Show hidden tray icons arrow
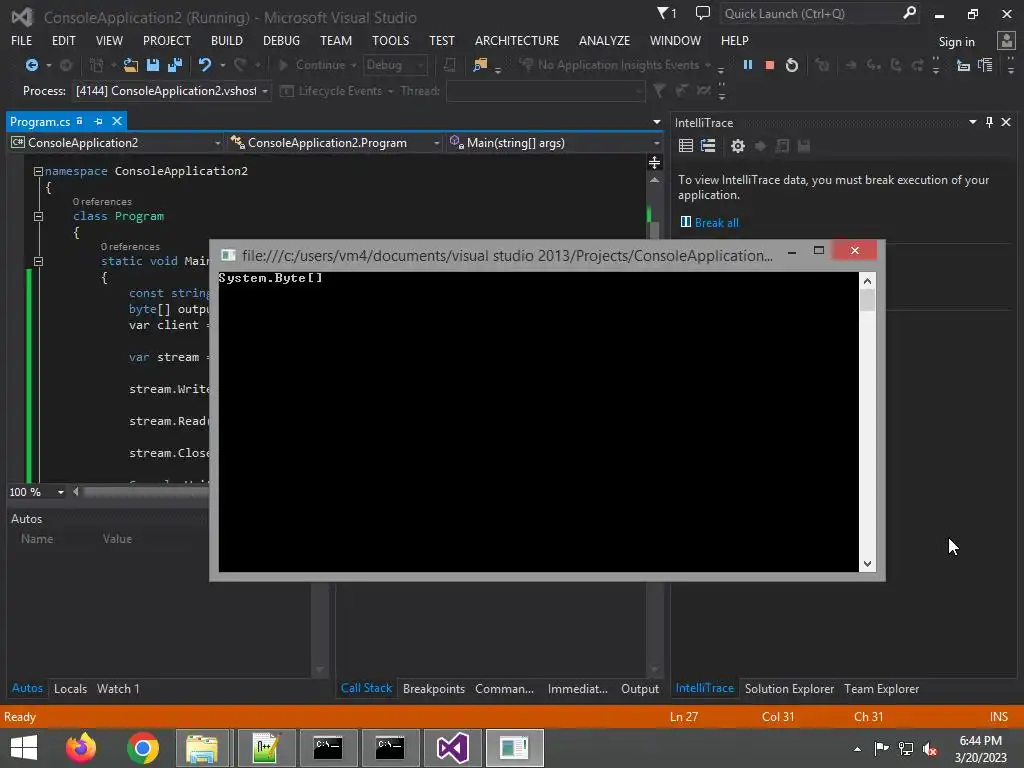 (x=857, y=749)
